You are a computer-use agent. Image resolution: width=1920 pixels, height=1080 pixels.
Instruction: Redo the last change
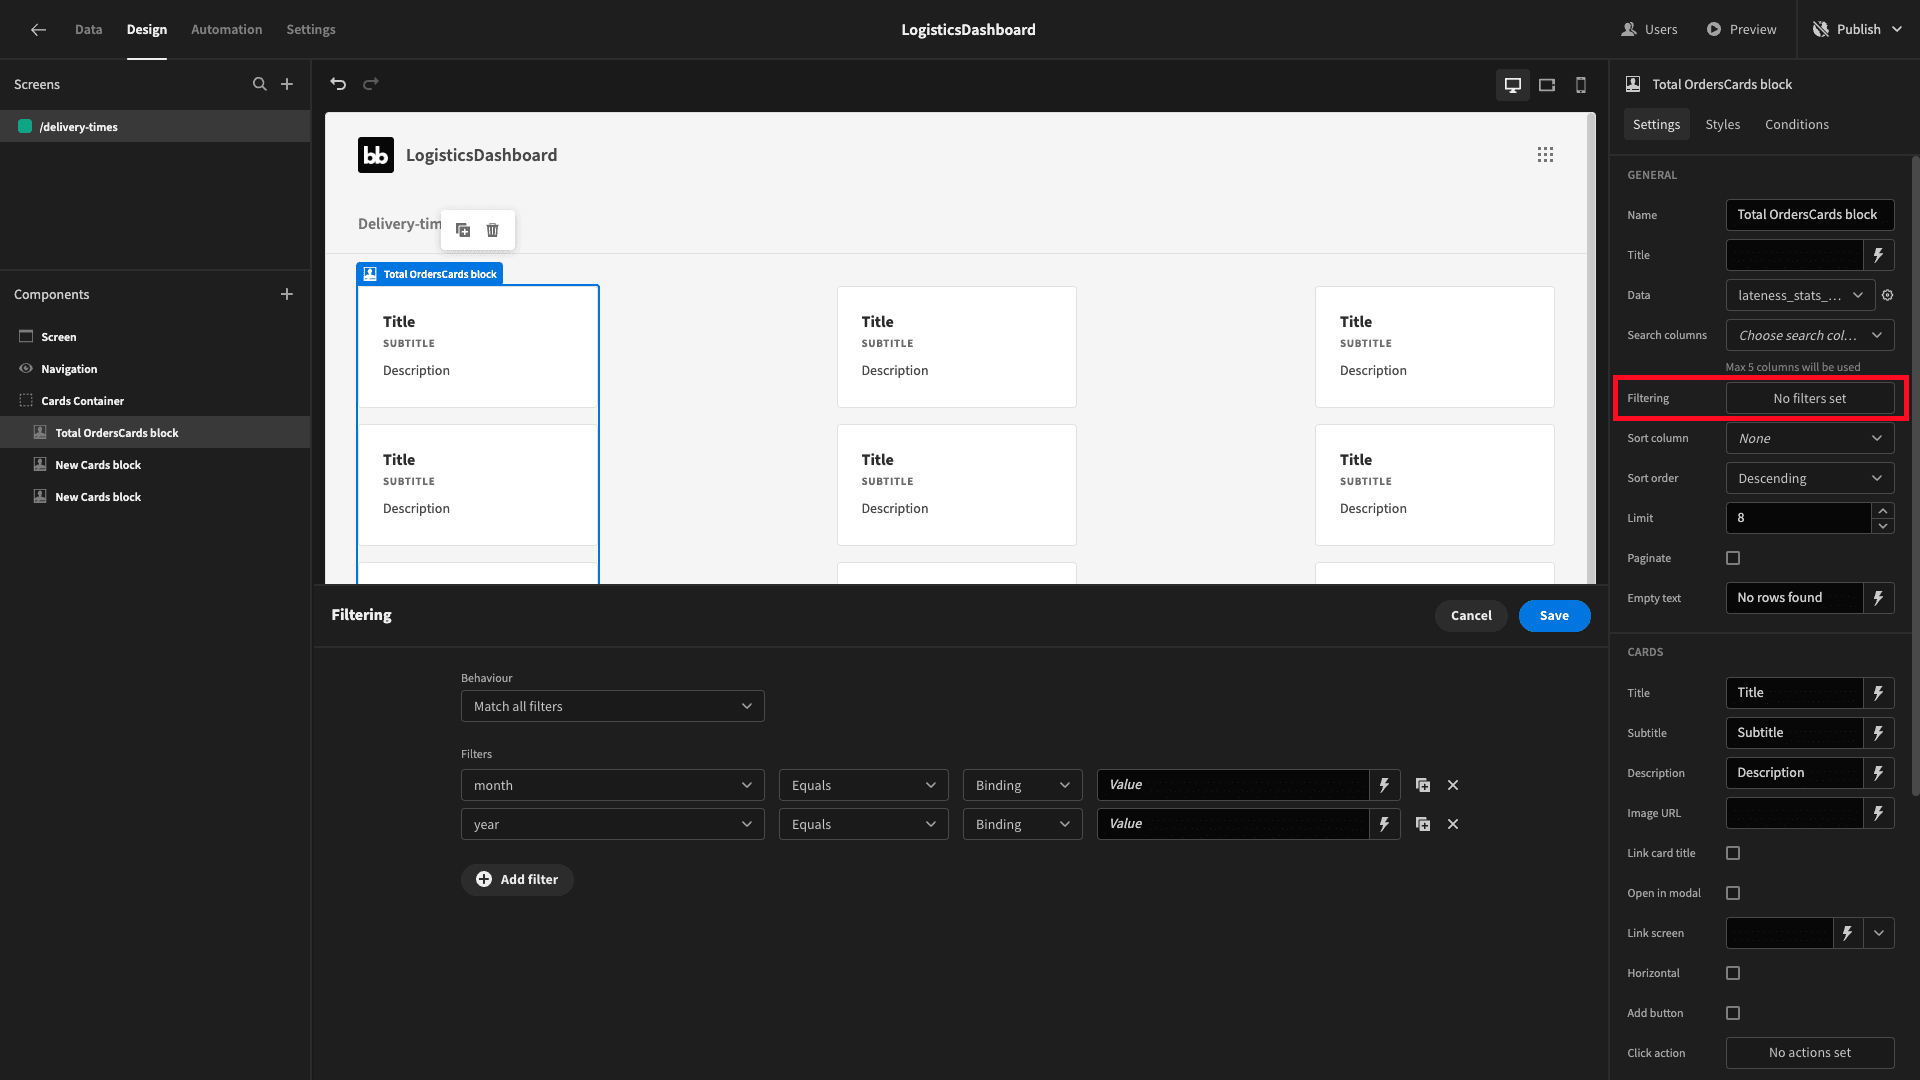click(371, 84)
